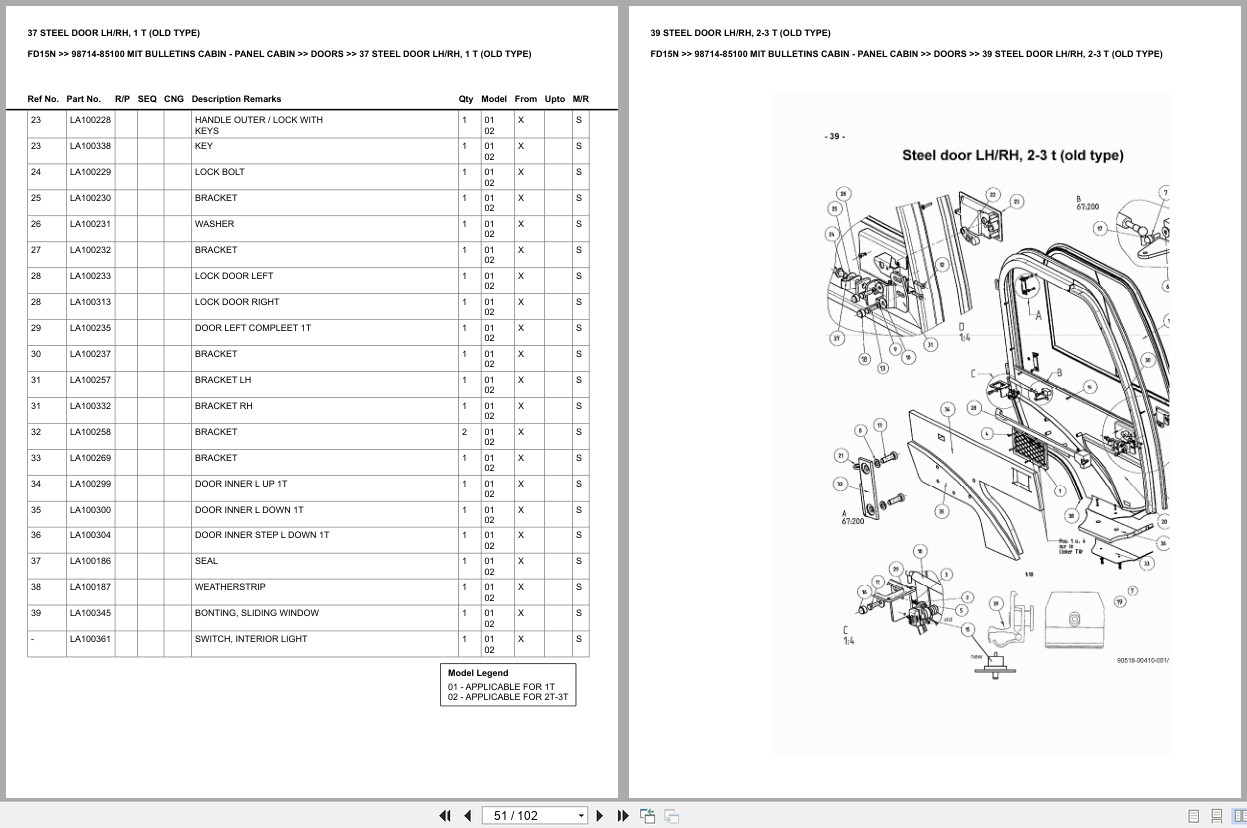Click the Qty column header

click(466, 99)
